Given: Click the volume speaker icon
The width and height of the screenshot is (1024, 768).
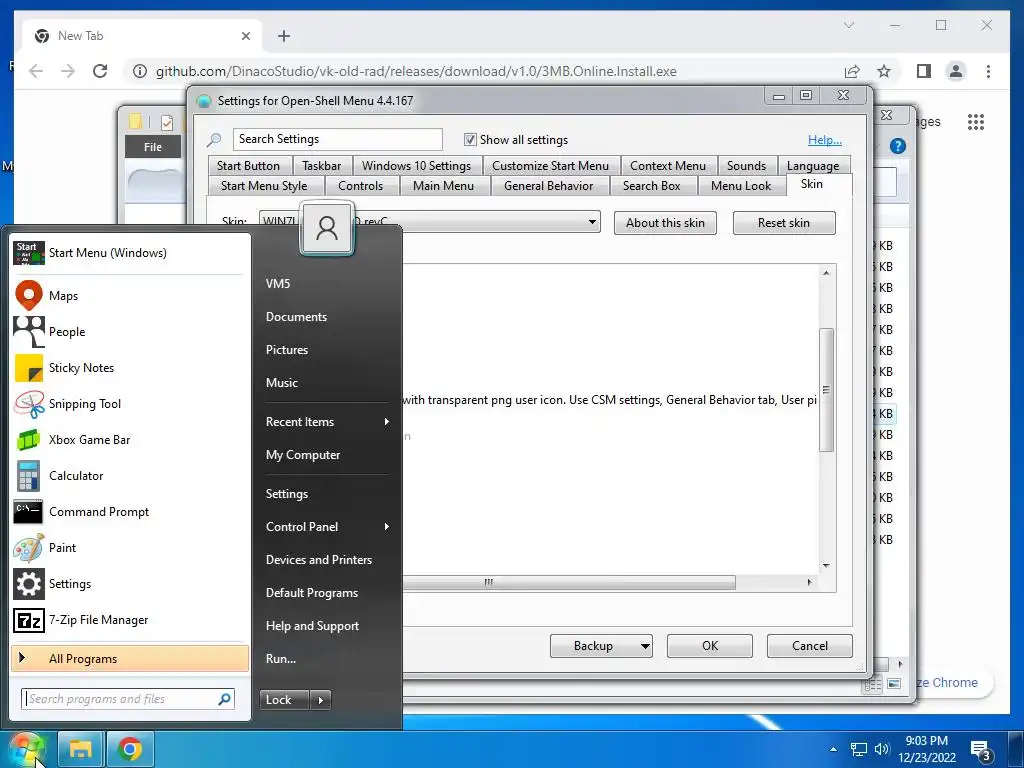Looking at the screenshot, I should pos(882,750).
